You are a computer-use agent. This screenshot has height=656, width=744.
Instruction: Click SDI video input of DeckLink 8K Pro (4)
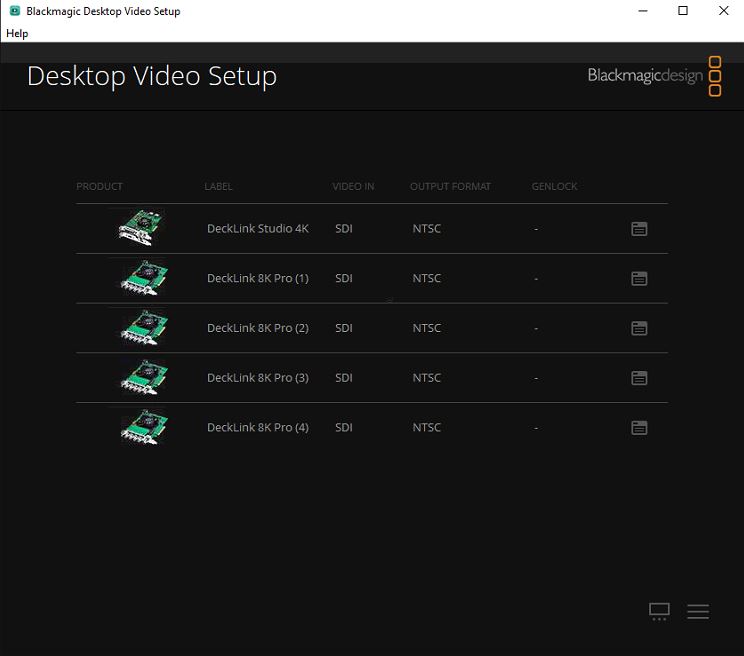coord(344,428)
